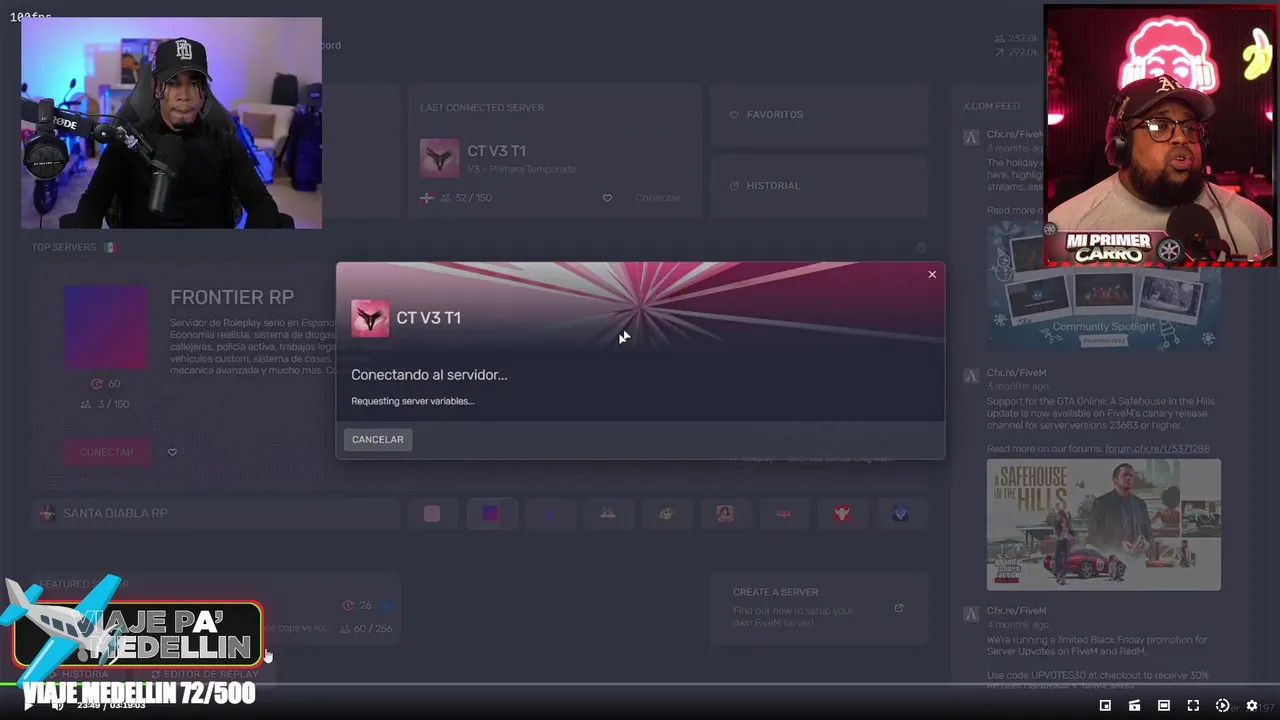
Task: Open FAVORITOS section
Action: pos(818,115)
